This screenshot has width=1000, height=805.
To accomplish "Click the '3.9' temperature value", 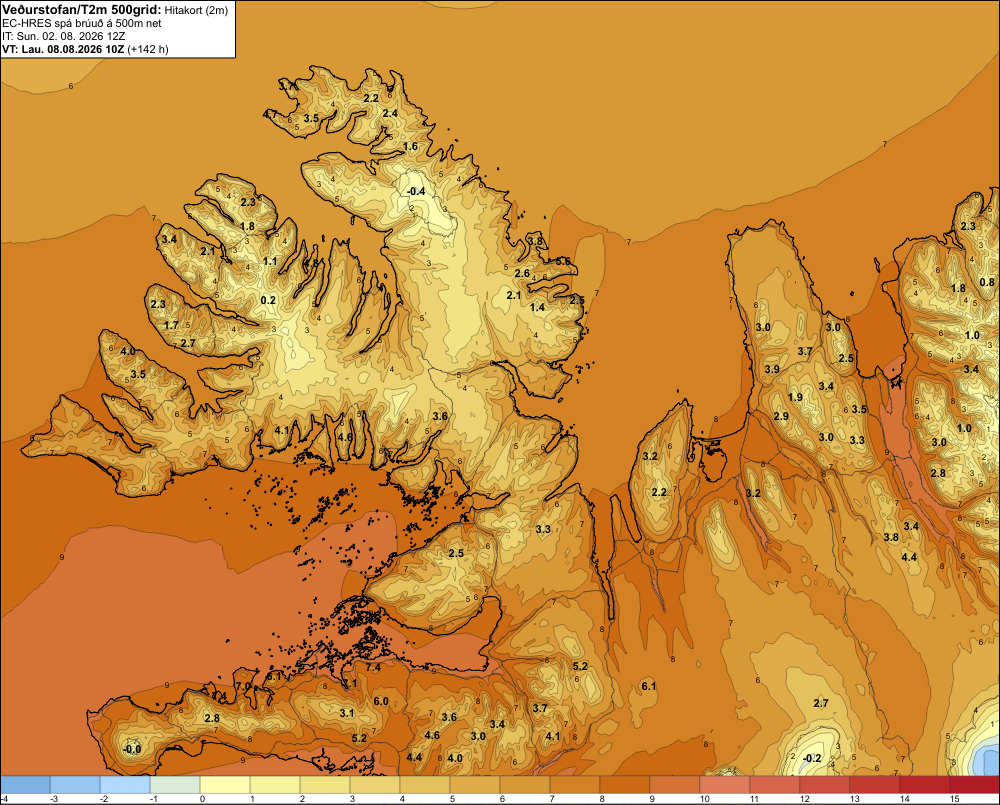I will pyautogui.click(x=772, y=369).
